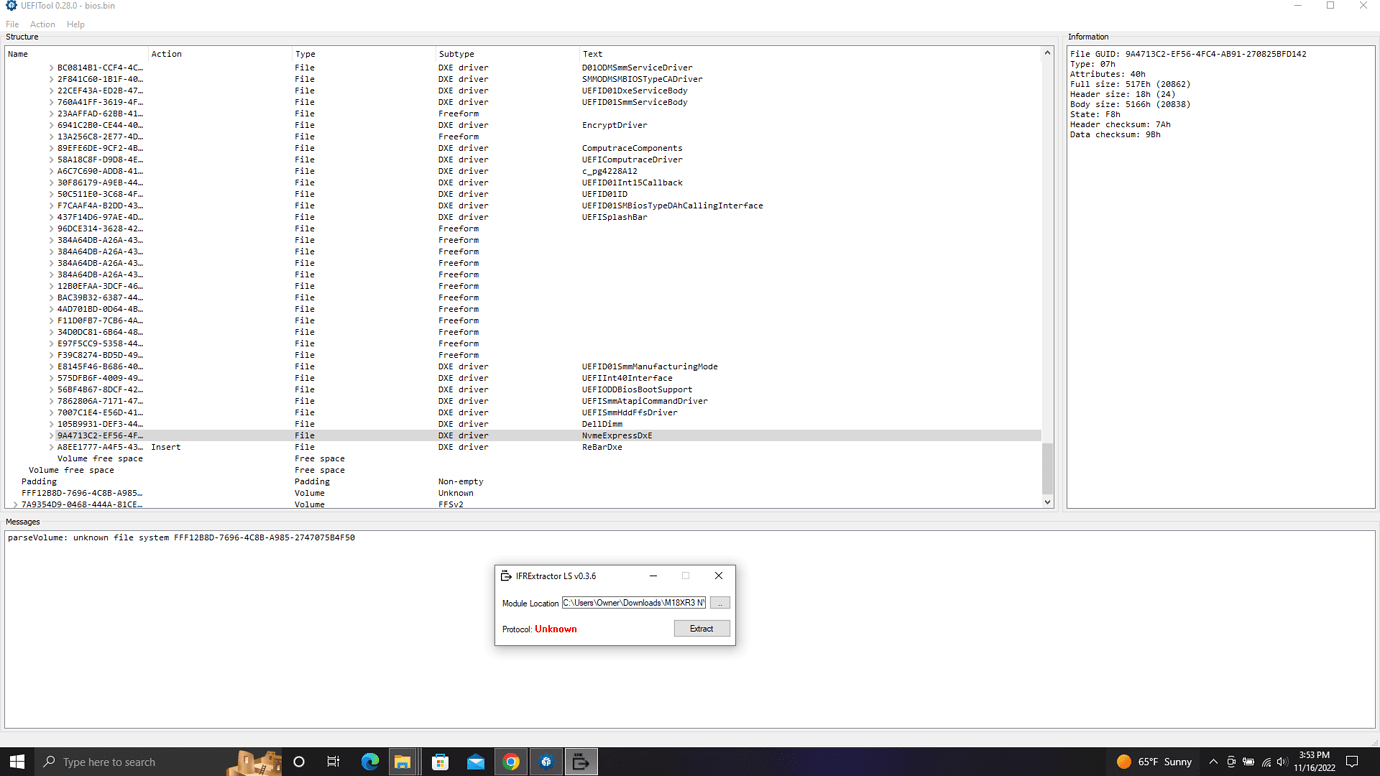Open network status tray icon

point(1265,762)
